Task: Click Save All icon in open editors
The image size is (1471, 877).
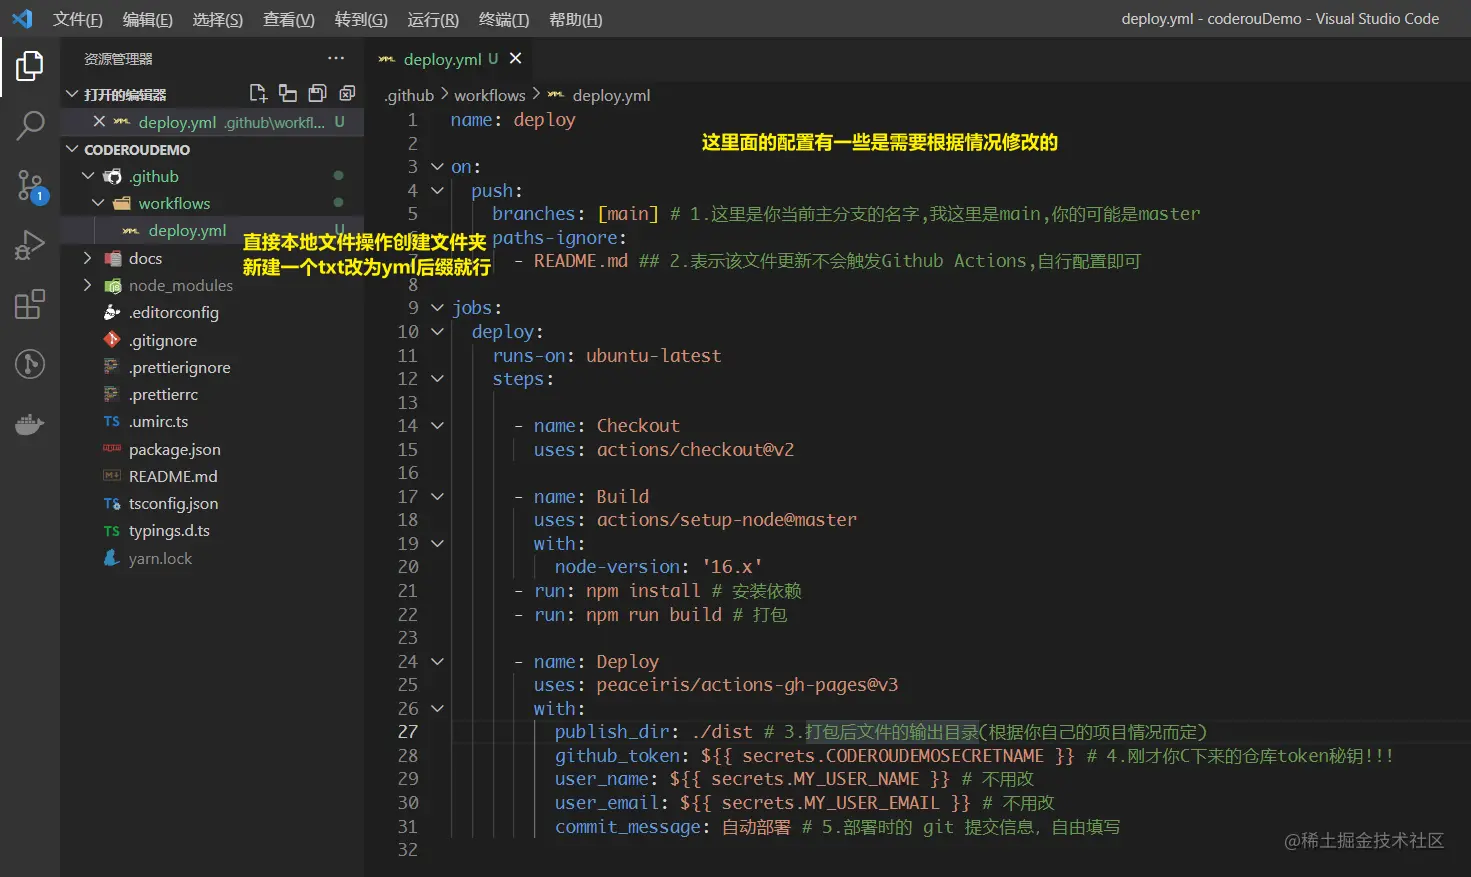Action: click(x=317, y=93)
